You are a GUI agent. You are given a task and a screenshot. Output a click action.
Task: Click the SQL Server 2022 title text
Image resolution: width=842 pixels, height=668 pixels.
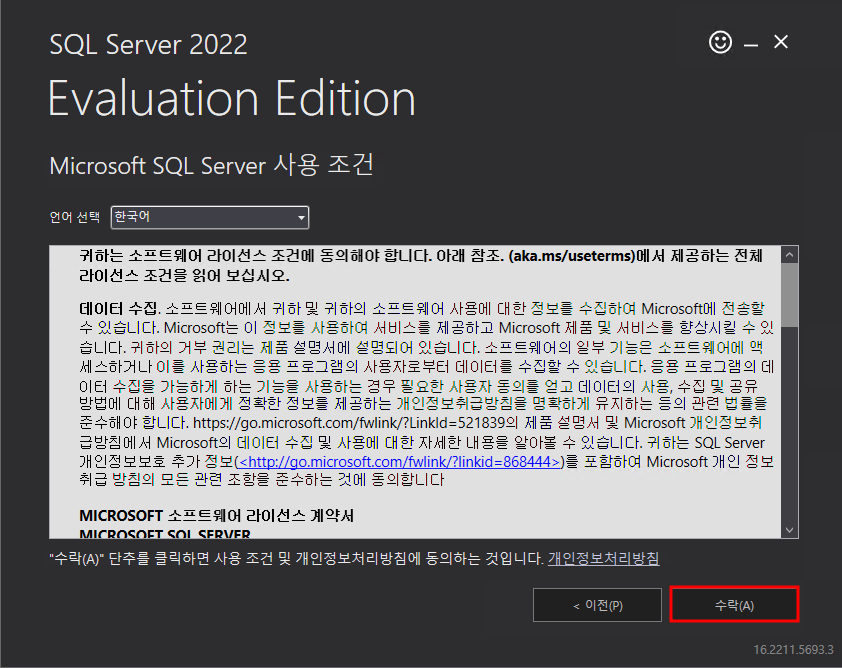click(148, 45)
